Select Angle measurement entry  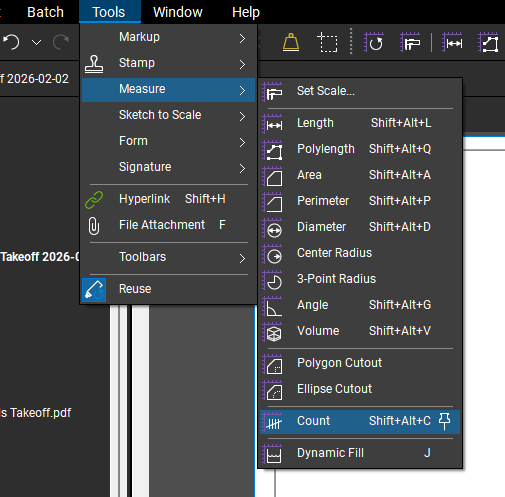click(x=360, y=305)
